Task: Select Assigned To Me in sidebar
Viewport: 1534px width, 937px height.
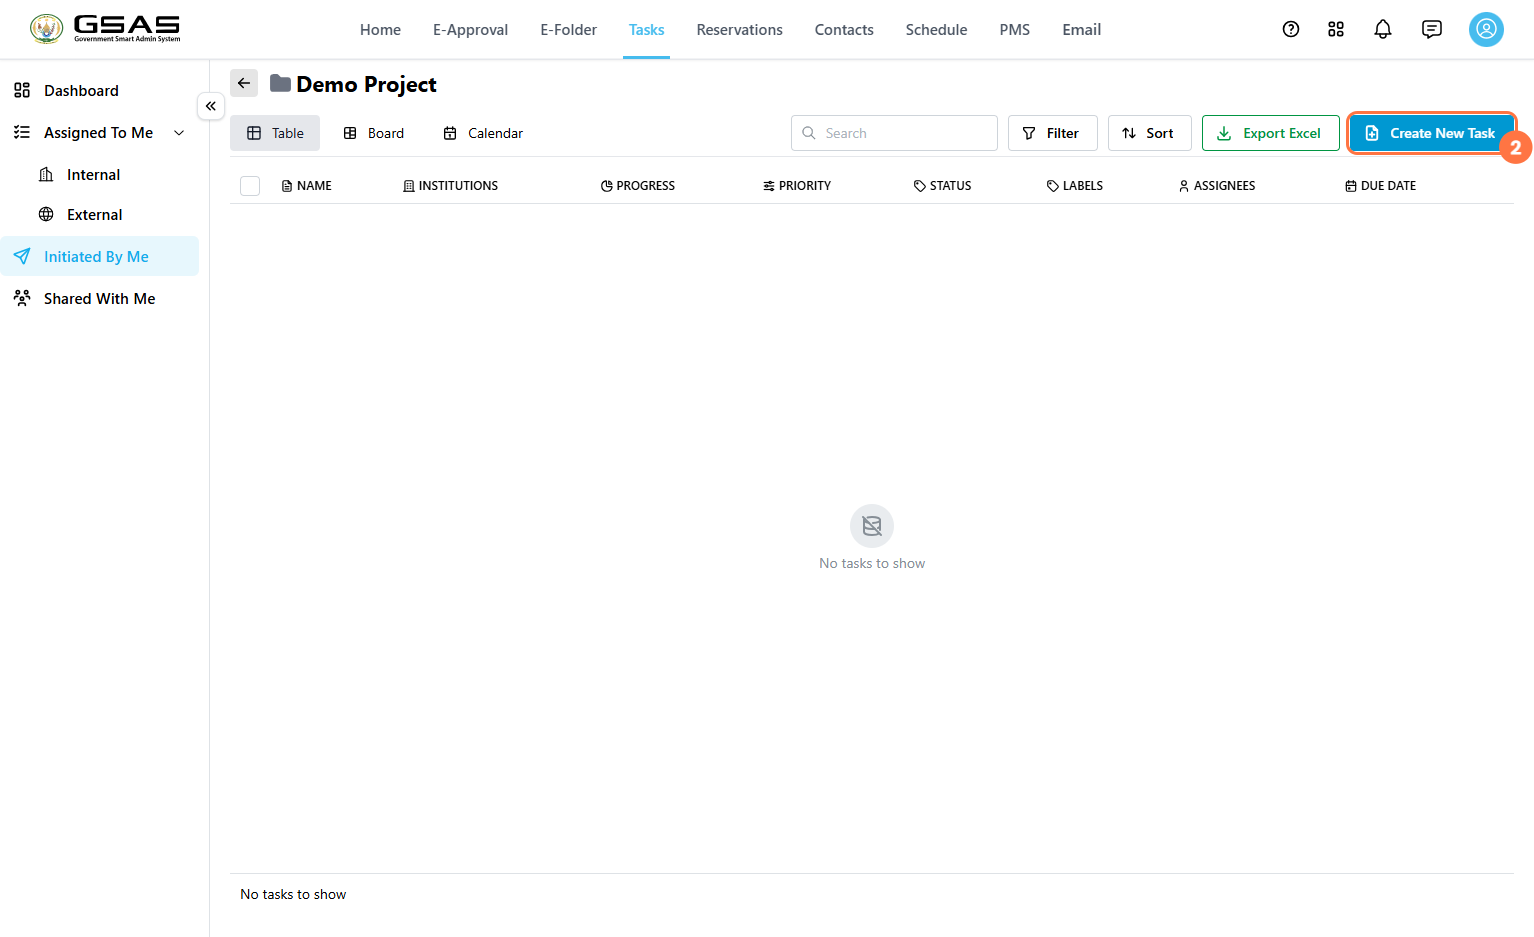Action: (x=98, y=133)
